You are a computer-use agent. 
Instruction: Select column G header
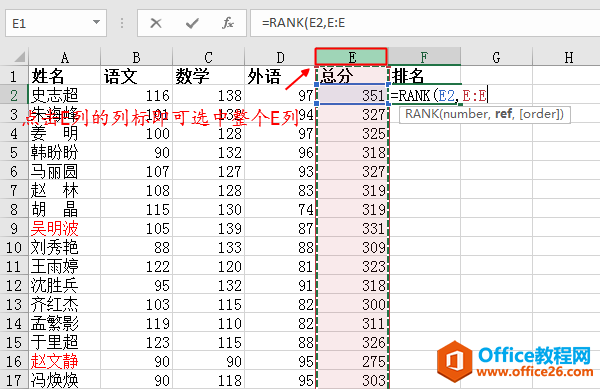point(496,57)
